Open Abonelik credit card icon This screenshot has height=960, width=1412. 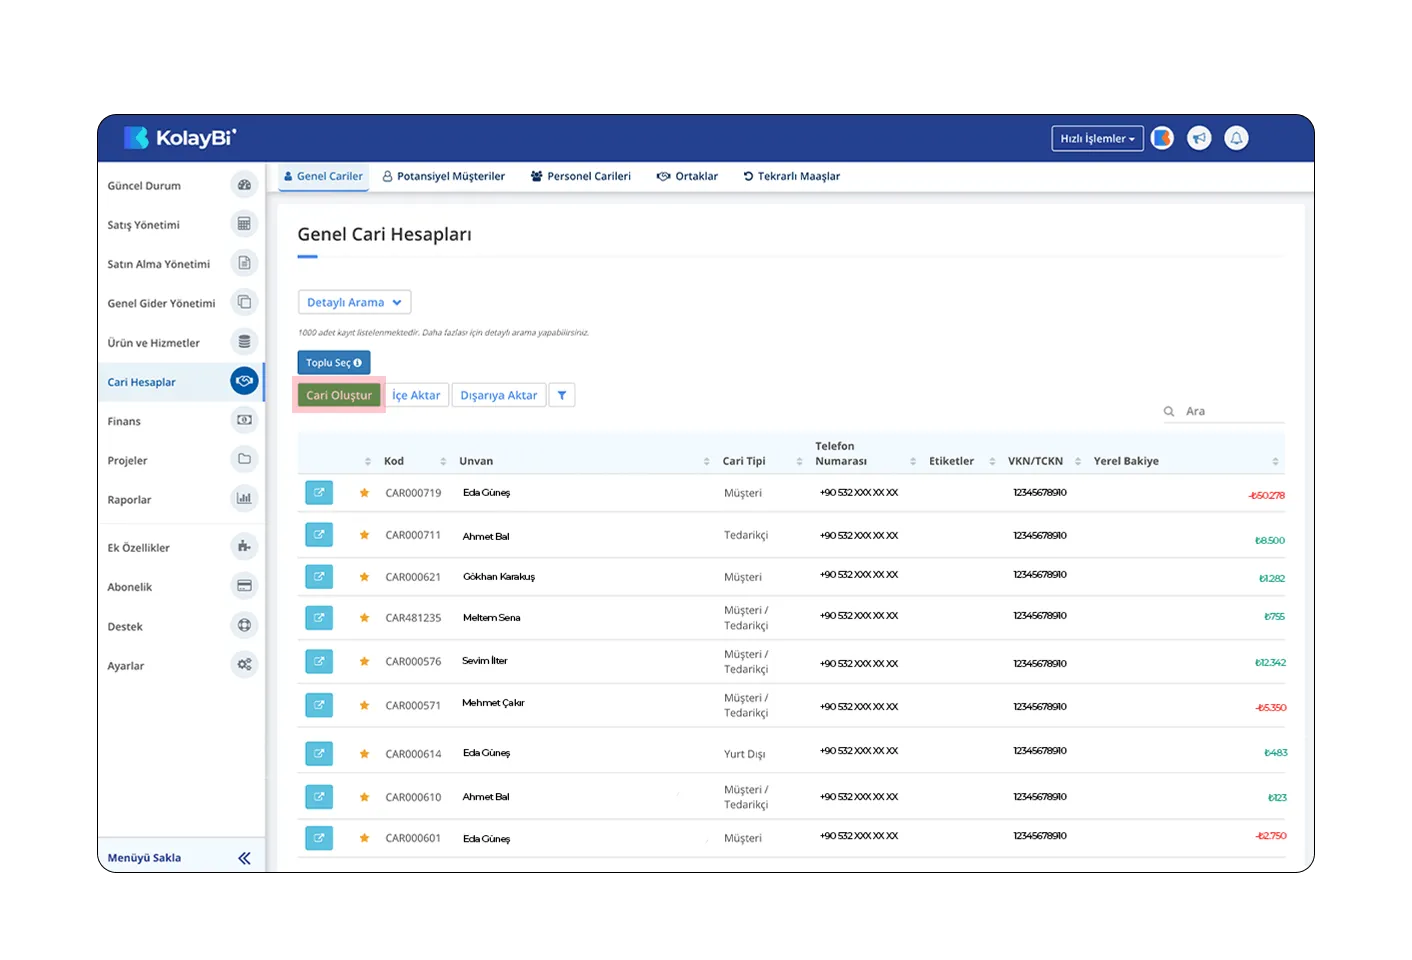point(244,586)
